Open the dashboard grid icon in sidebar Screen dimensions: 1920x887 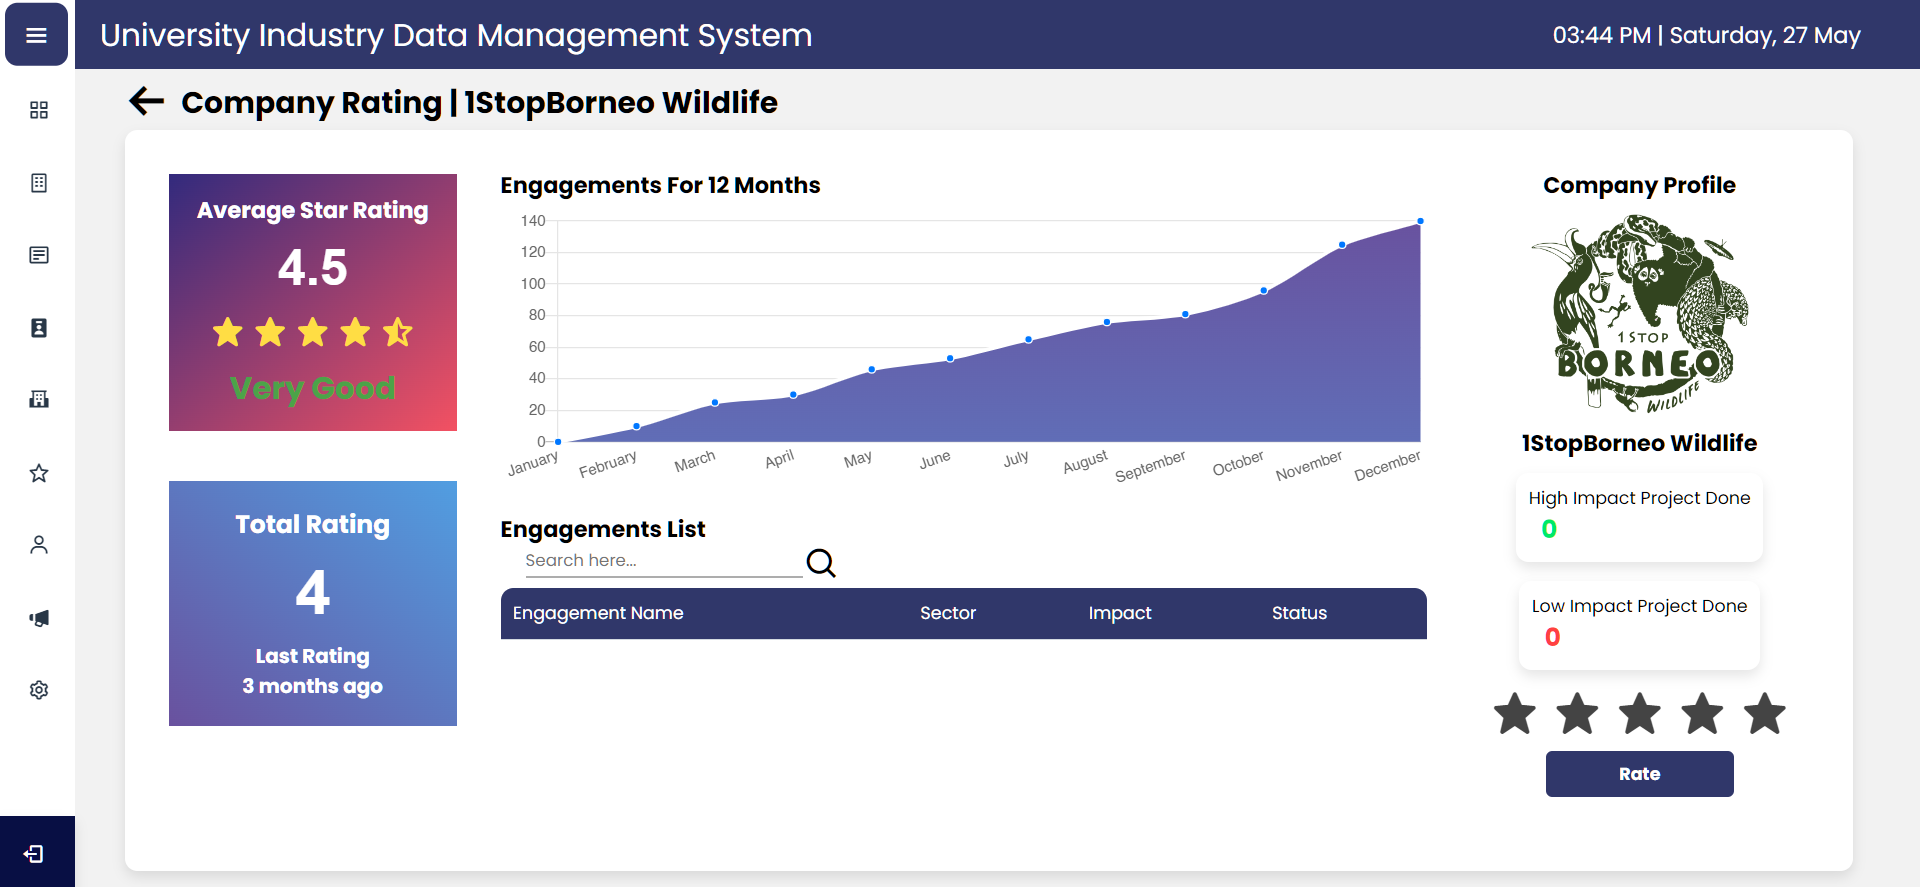(x=39, y=110)
